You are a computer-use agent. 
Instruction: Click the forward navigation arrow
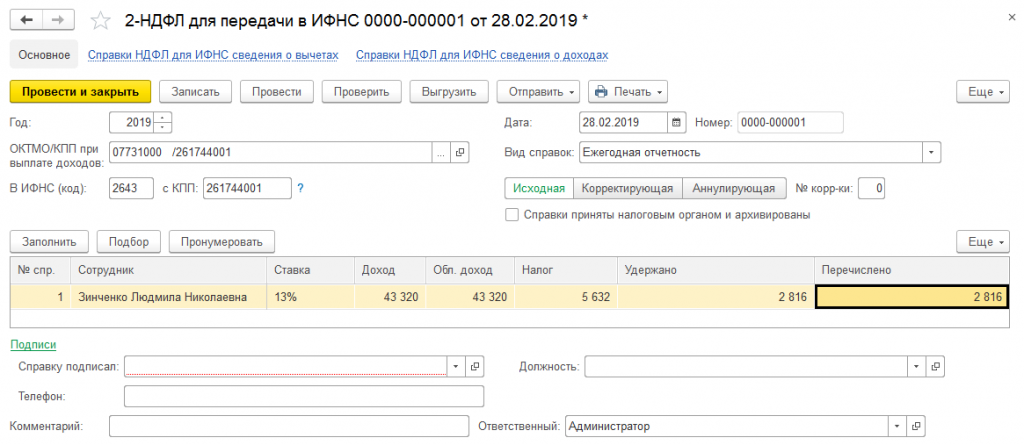58,20
